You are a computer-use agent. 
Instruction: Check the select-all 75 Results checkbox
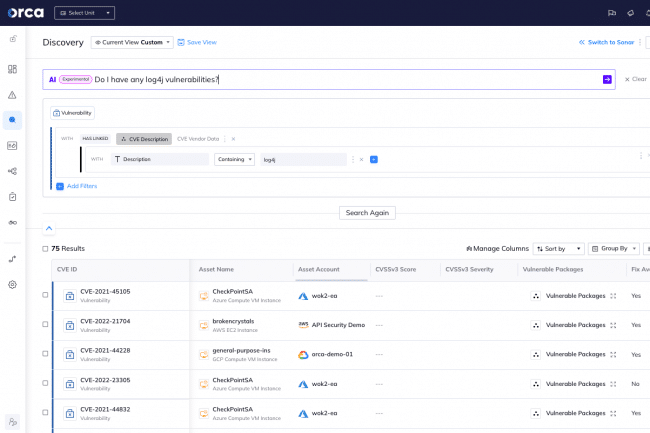click(45, 248)
